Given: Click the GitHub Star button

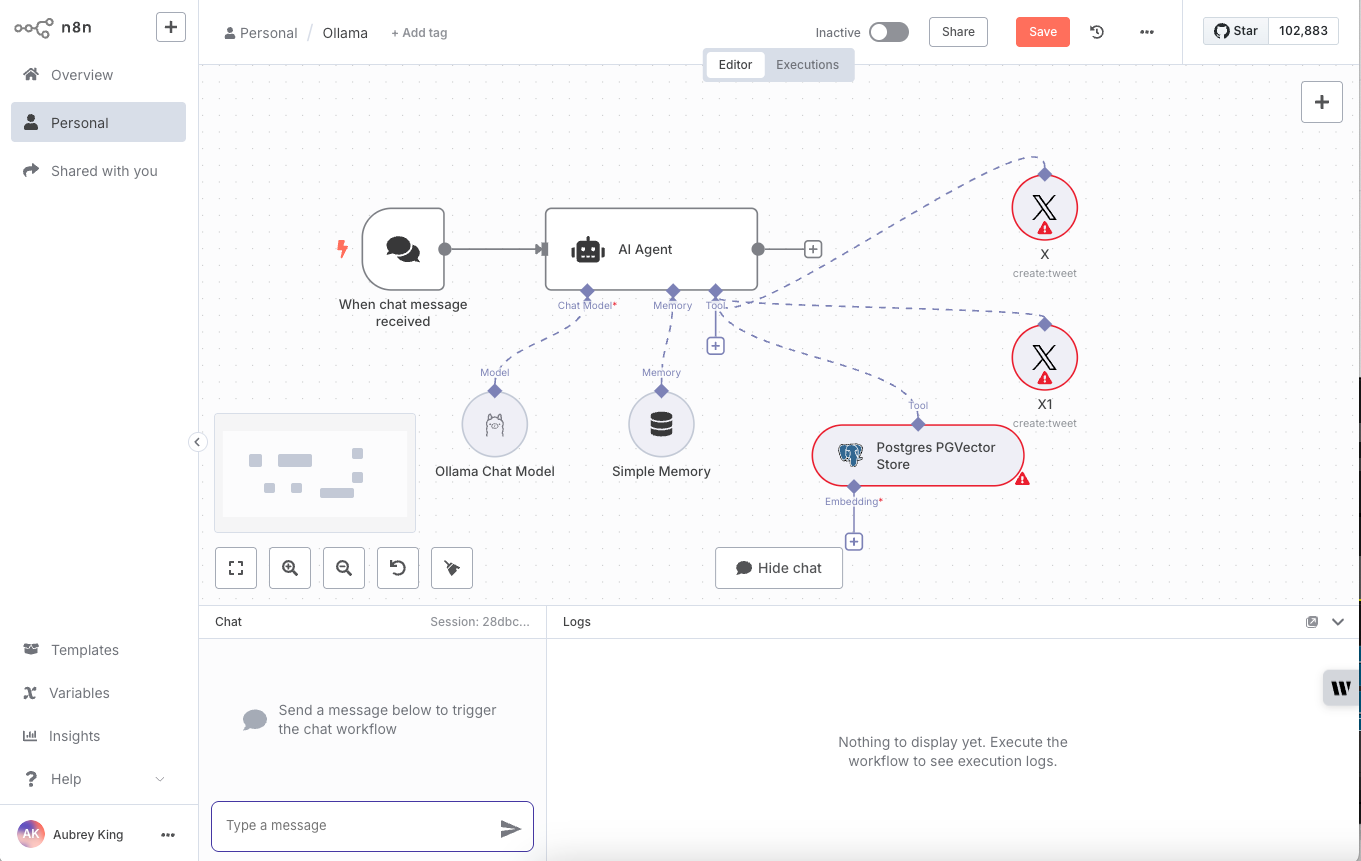Looking at the screenshot, I should pos(1236,31).
